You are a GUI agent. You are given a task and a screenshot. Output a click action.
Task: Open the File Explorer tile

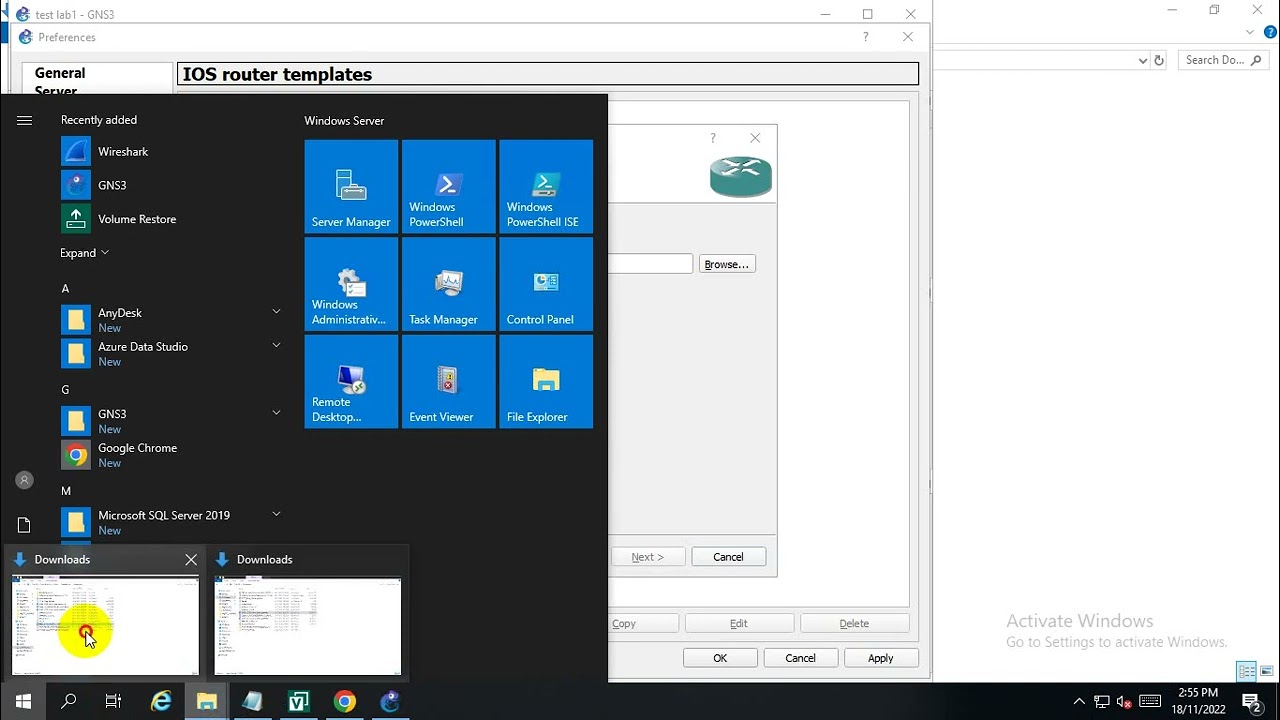pyautogui.click(x=546, y=382)
